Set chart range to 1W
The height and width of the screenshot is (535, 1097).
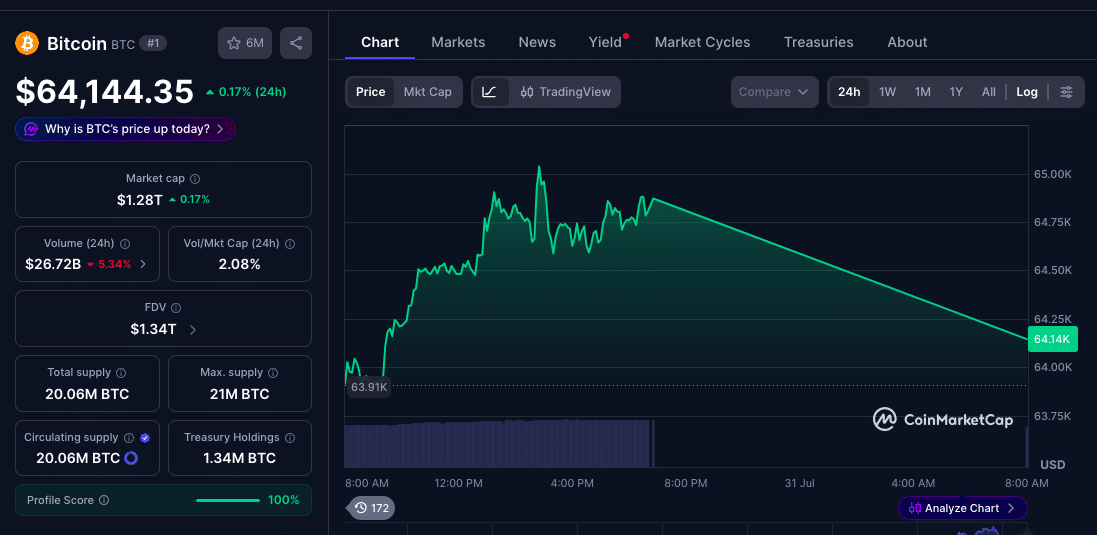point(887,92)
